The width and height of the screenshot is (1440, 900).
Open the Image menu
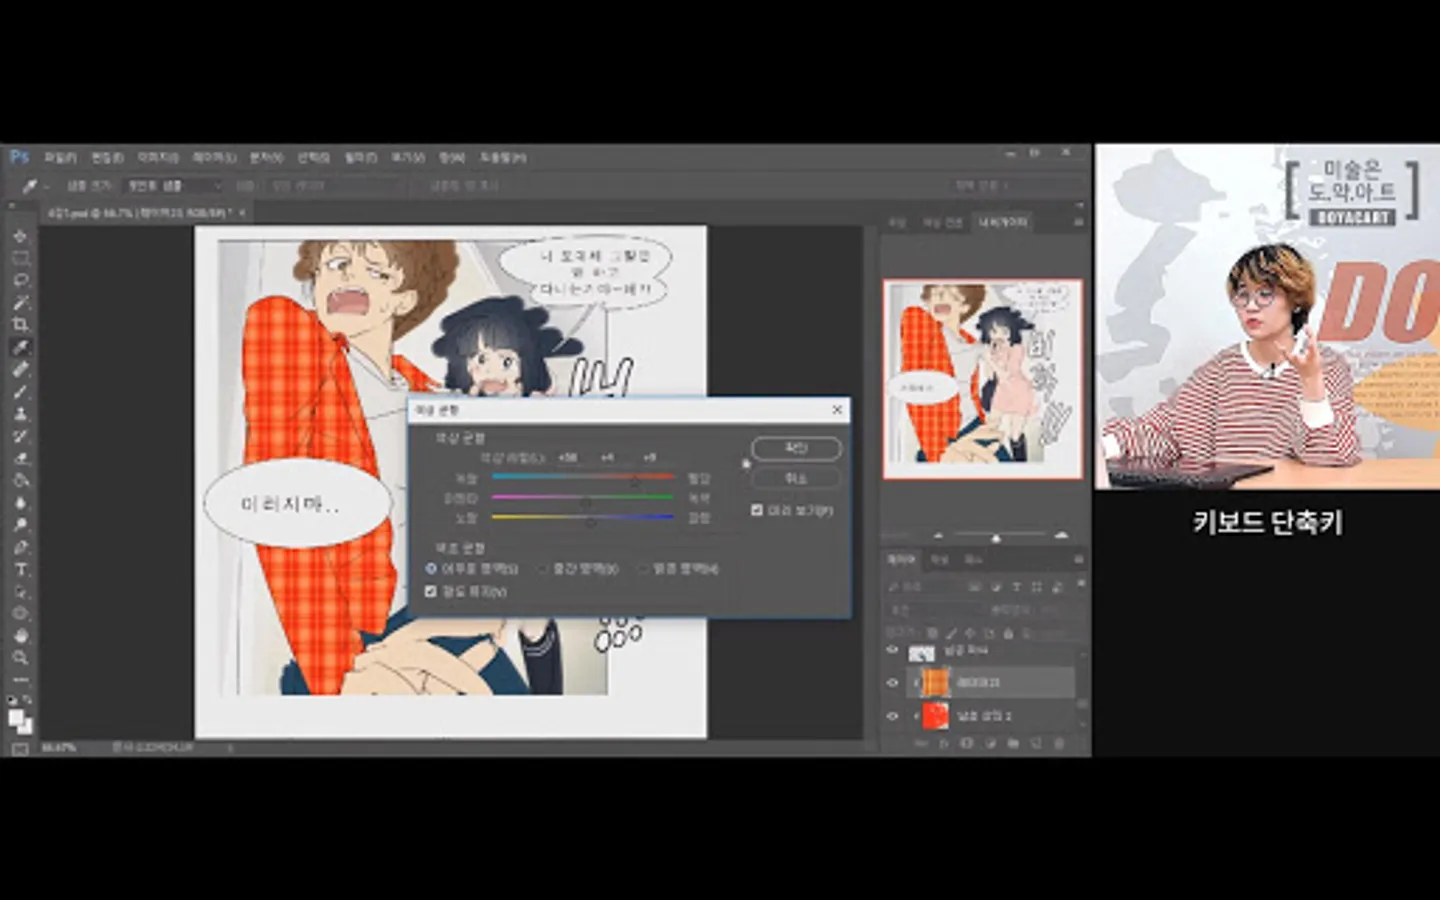(158, 157)
